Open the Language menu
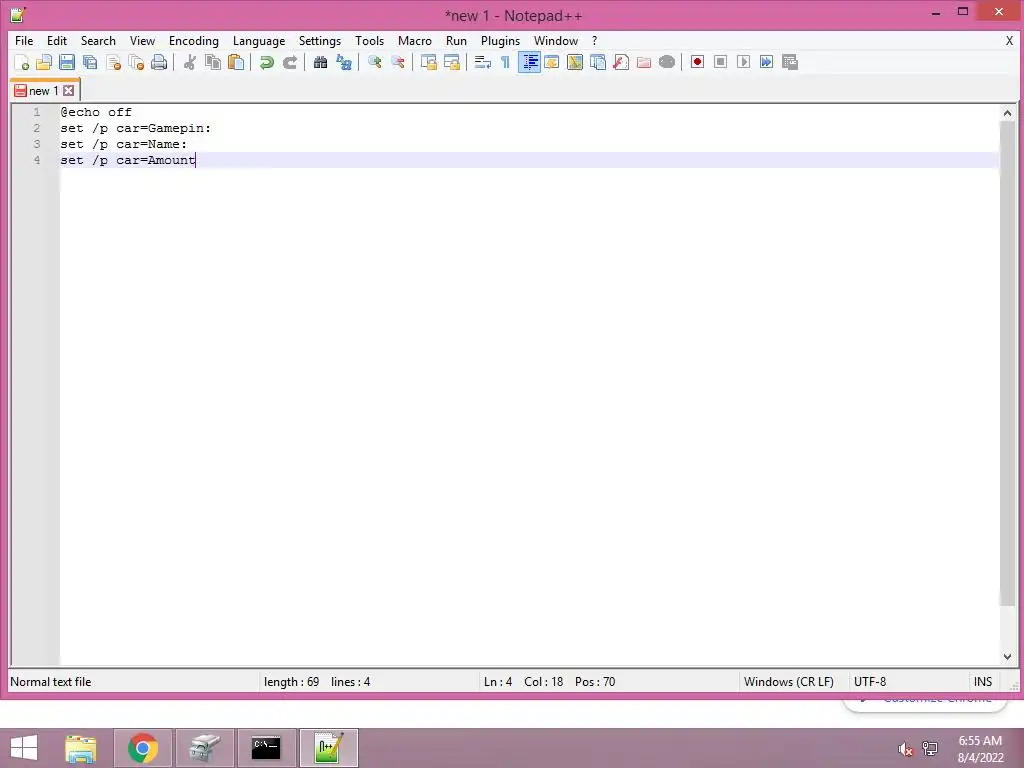The image size is (1024, 768). pyautogui.click(x=259, y=40)
